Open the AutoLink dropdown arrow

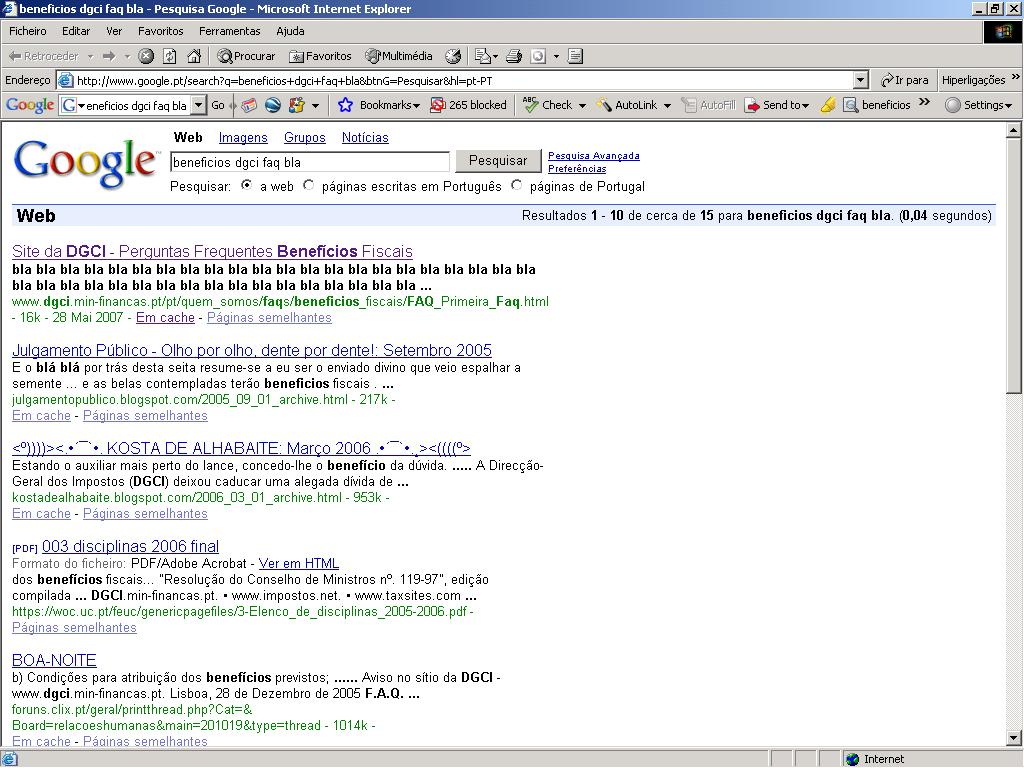click(667, 105)
